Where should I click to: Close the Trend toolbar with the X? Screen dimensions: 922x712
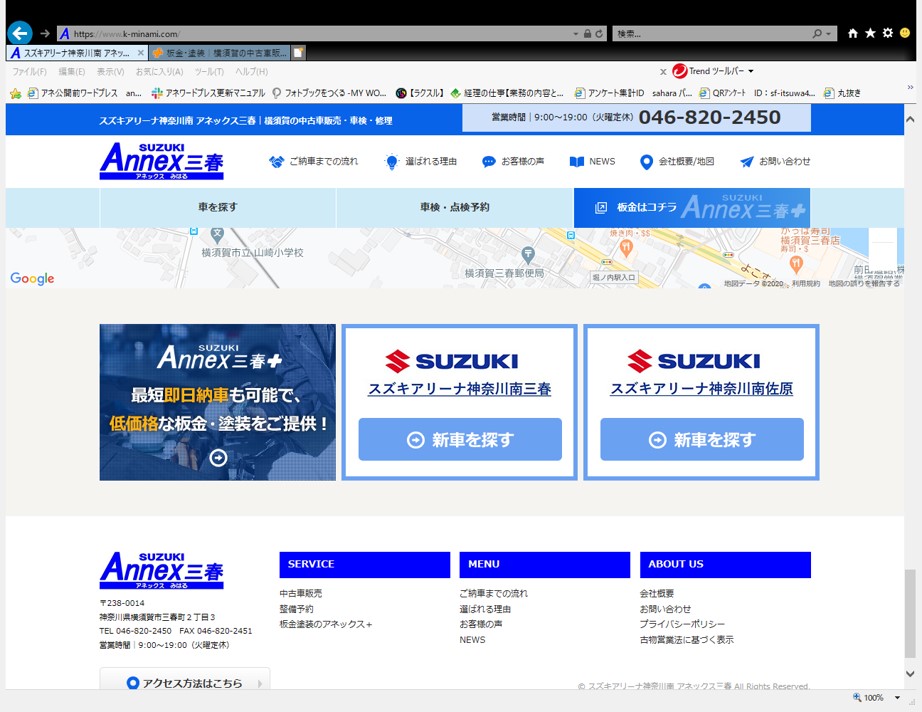coord(663,72)
